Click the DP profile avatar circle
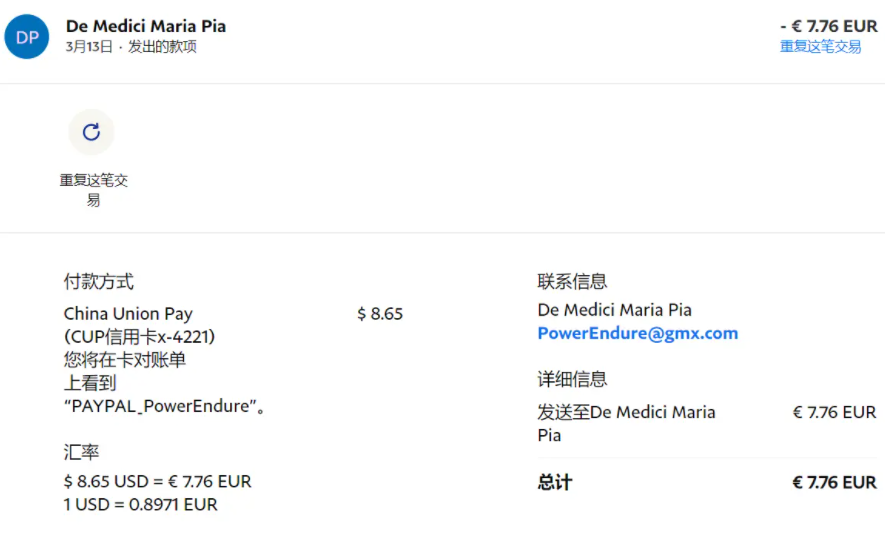Screen dimensions: 885x534 click(27, 37)
